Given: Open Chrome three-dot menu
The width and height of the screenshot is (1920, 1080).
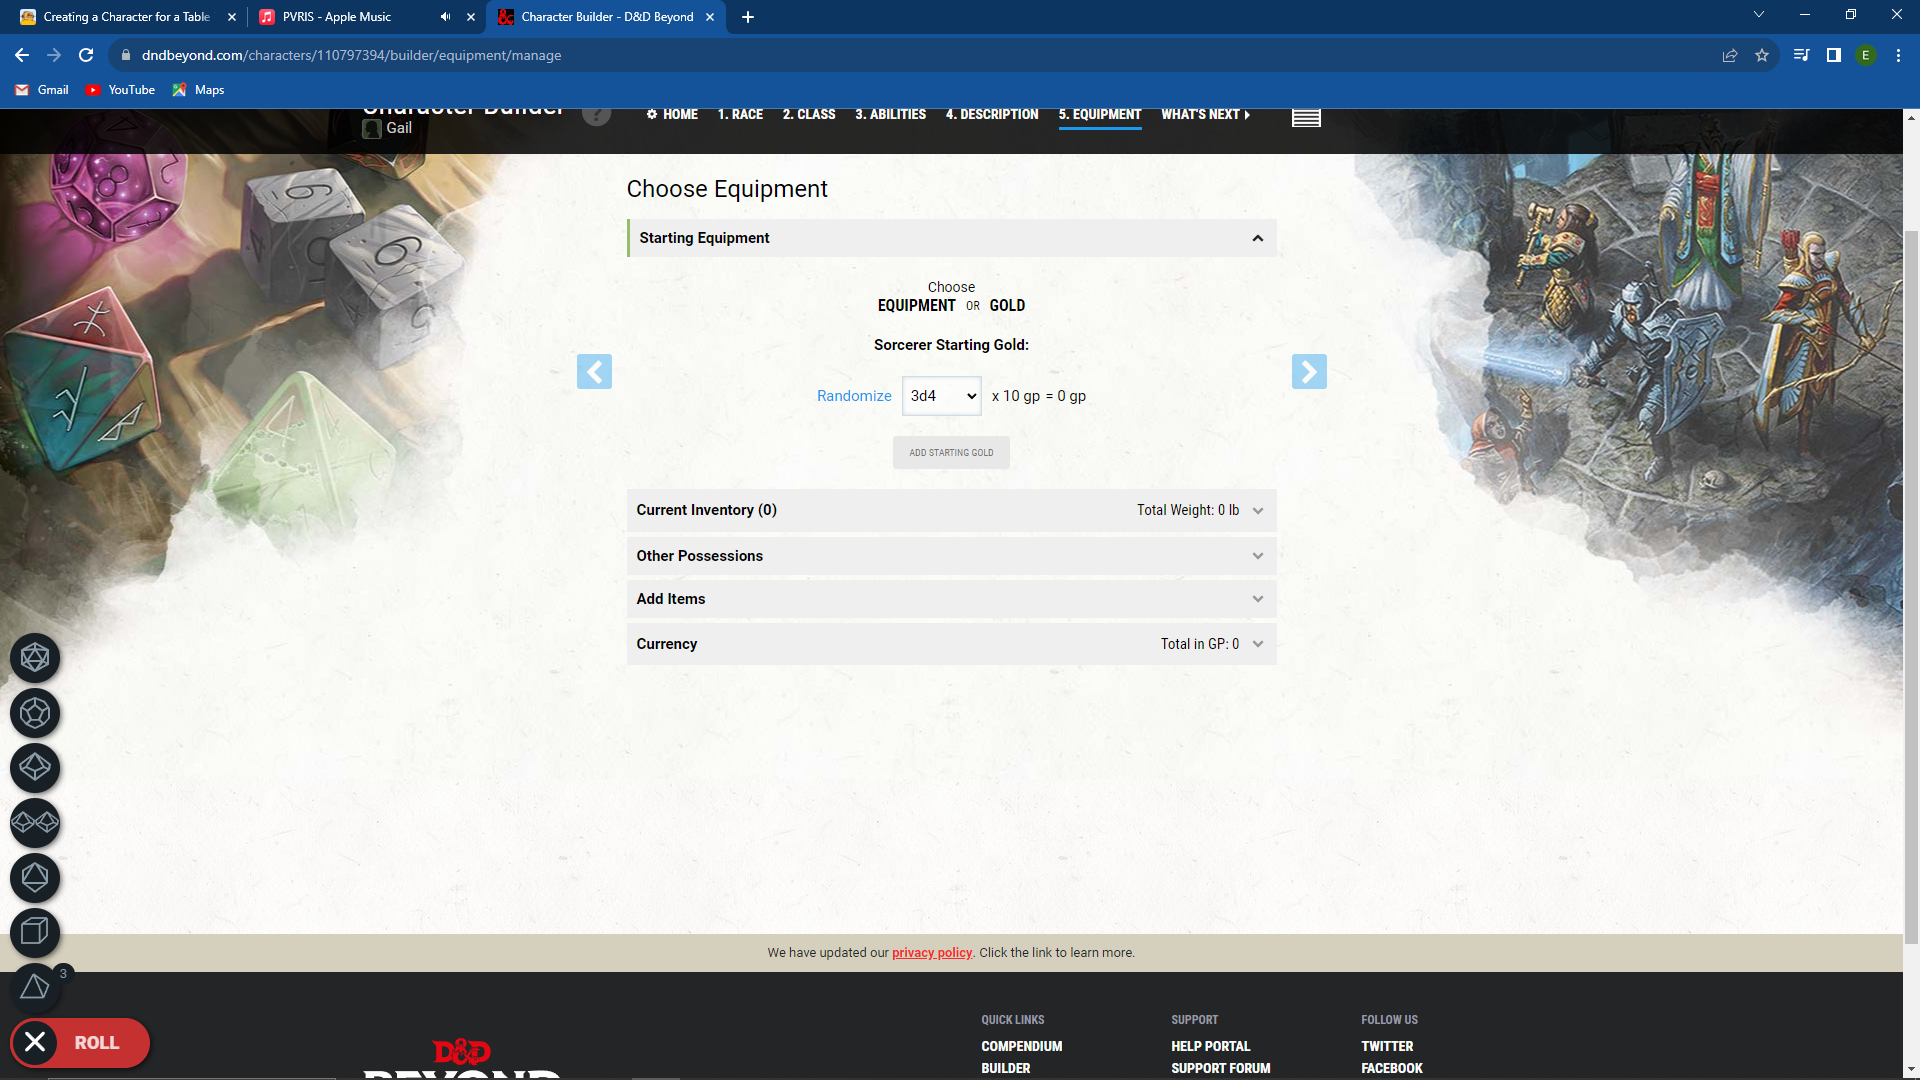Looking at the screenshot, I should pos(1898,55).
